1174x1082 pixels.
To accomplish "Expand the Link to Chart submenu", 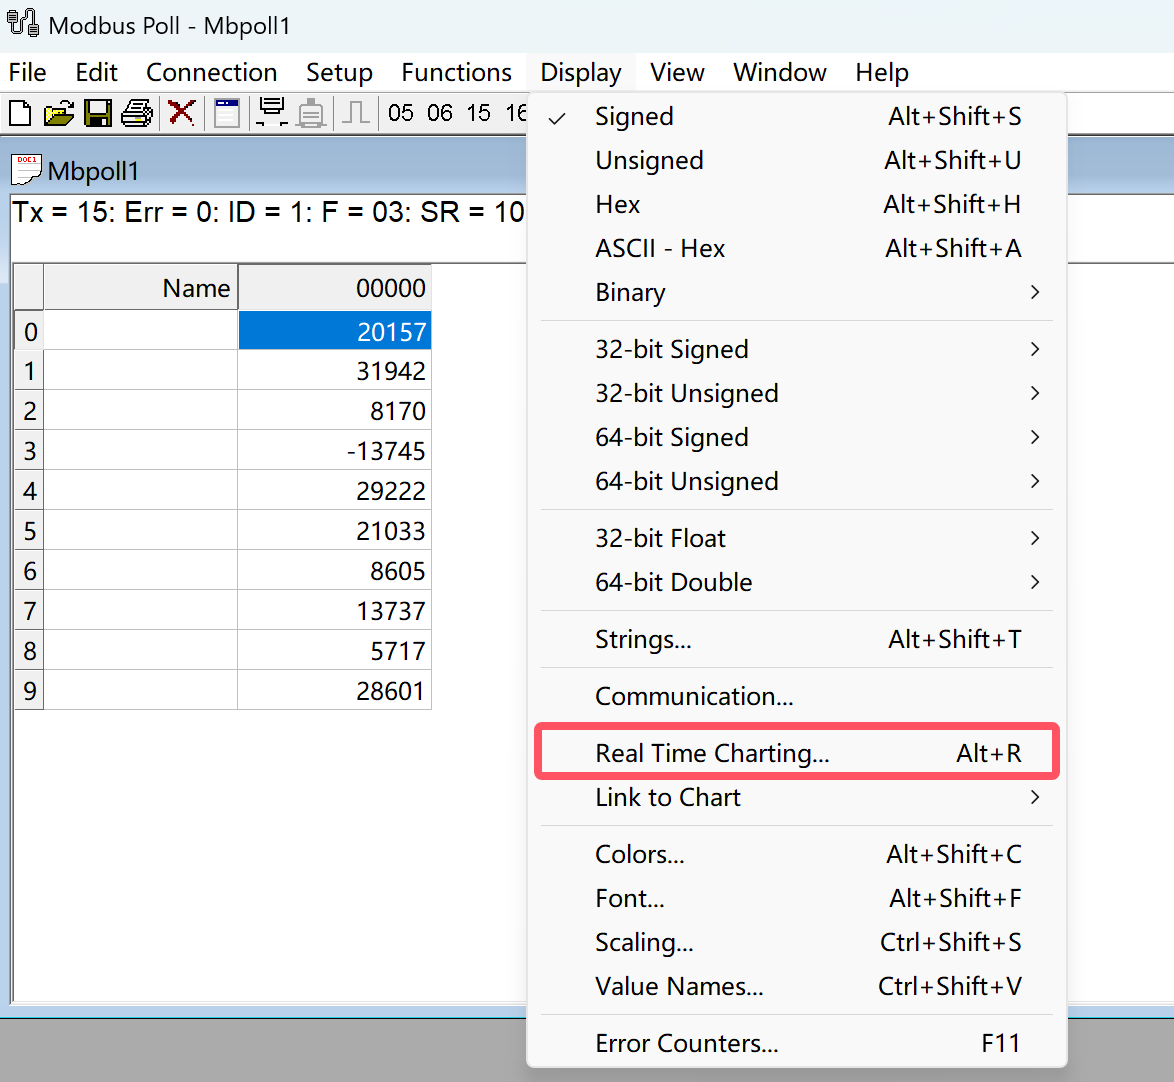I will point(797,797).
